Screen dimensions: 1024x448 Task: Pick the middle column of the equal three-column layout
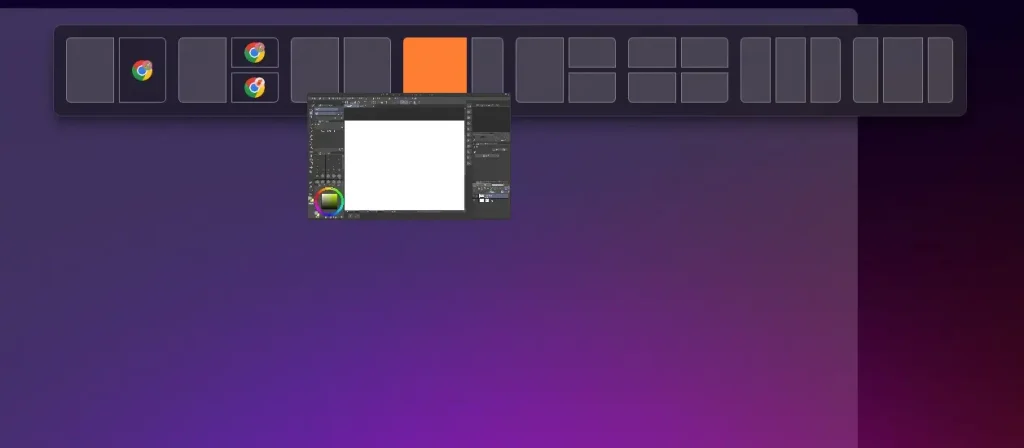point(790,70)
